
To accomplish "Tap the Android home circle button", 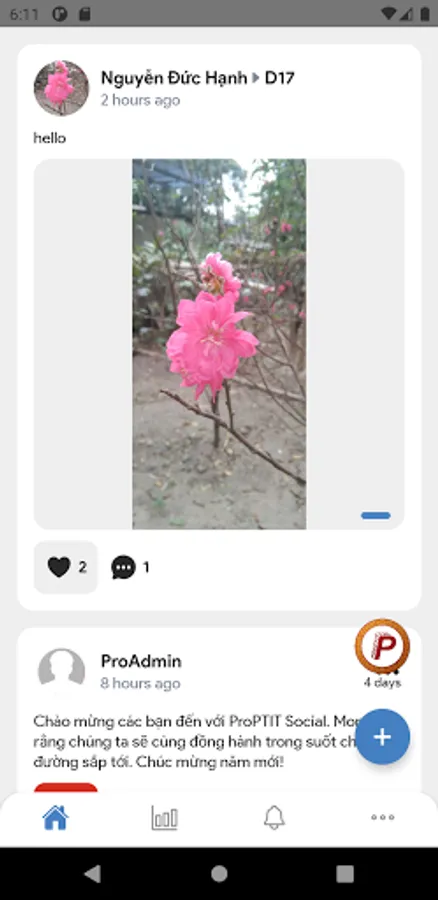I will pos(219,874).
